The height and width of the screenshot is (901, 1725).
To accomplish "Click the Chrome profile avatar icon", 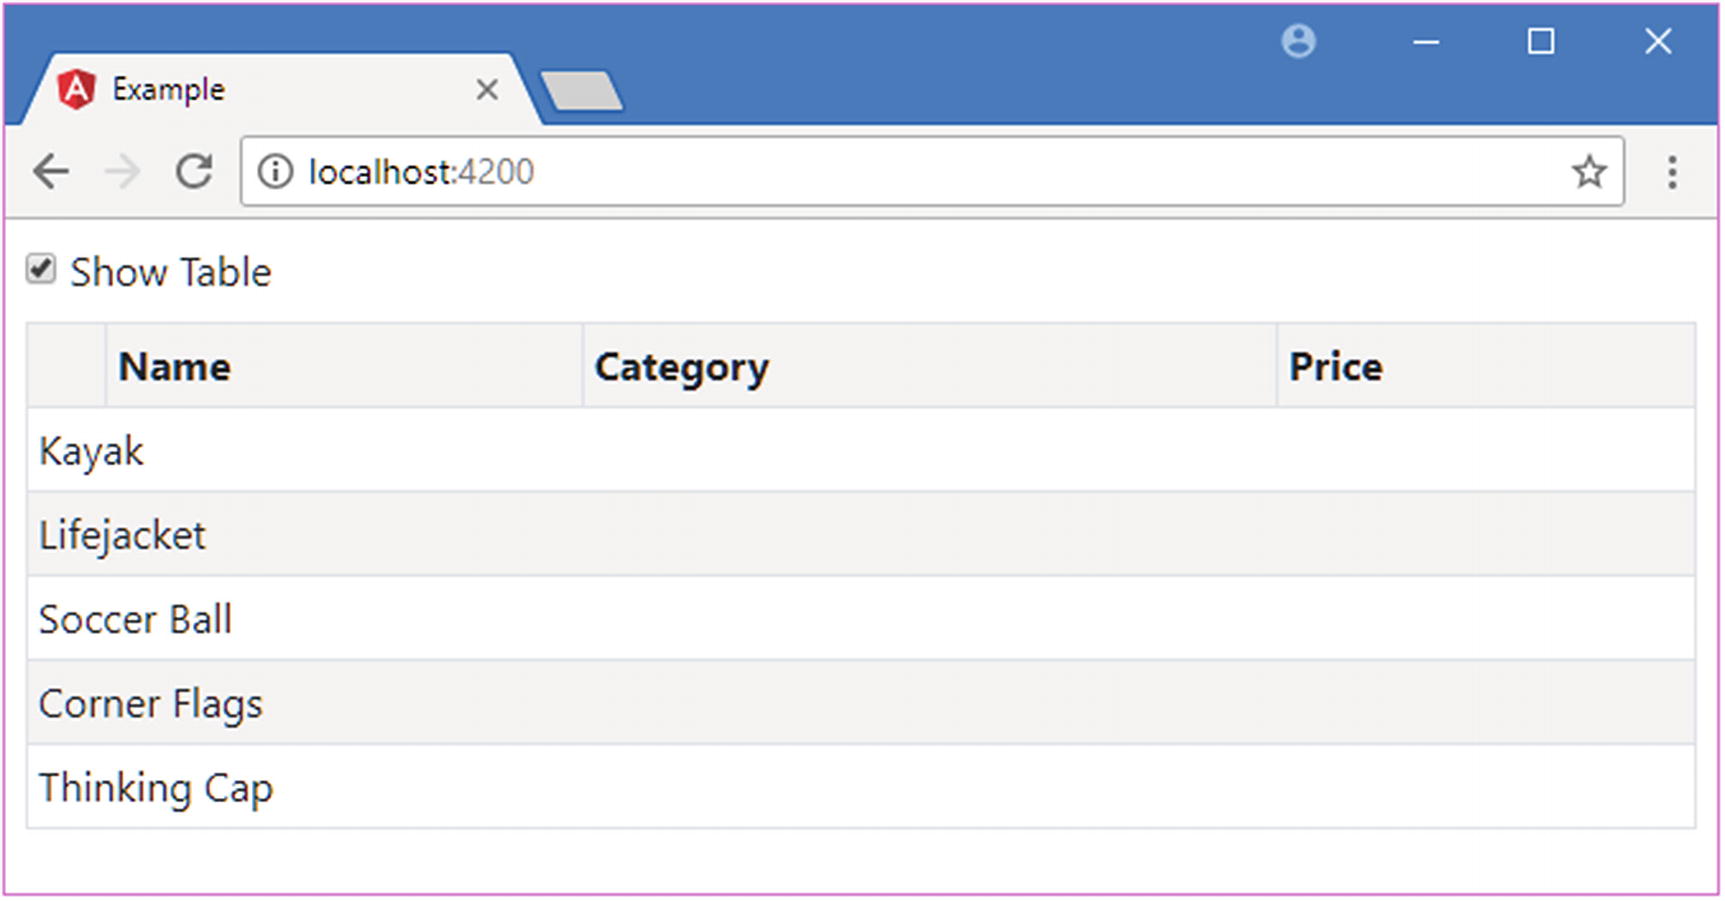I will point(1298,42).
